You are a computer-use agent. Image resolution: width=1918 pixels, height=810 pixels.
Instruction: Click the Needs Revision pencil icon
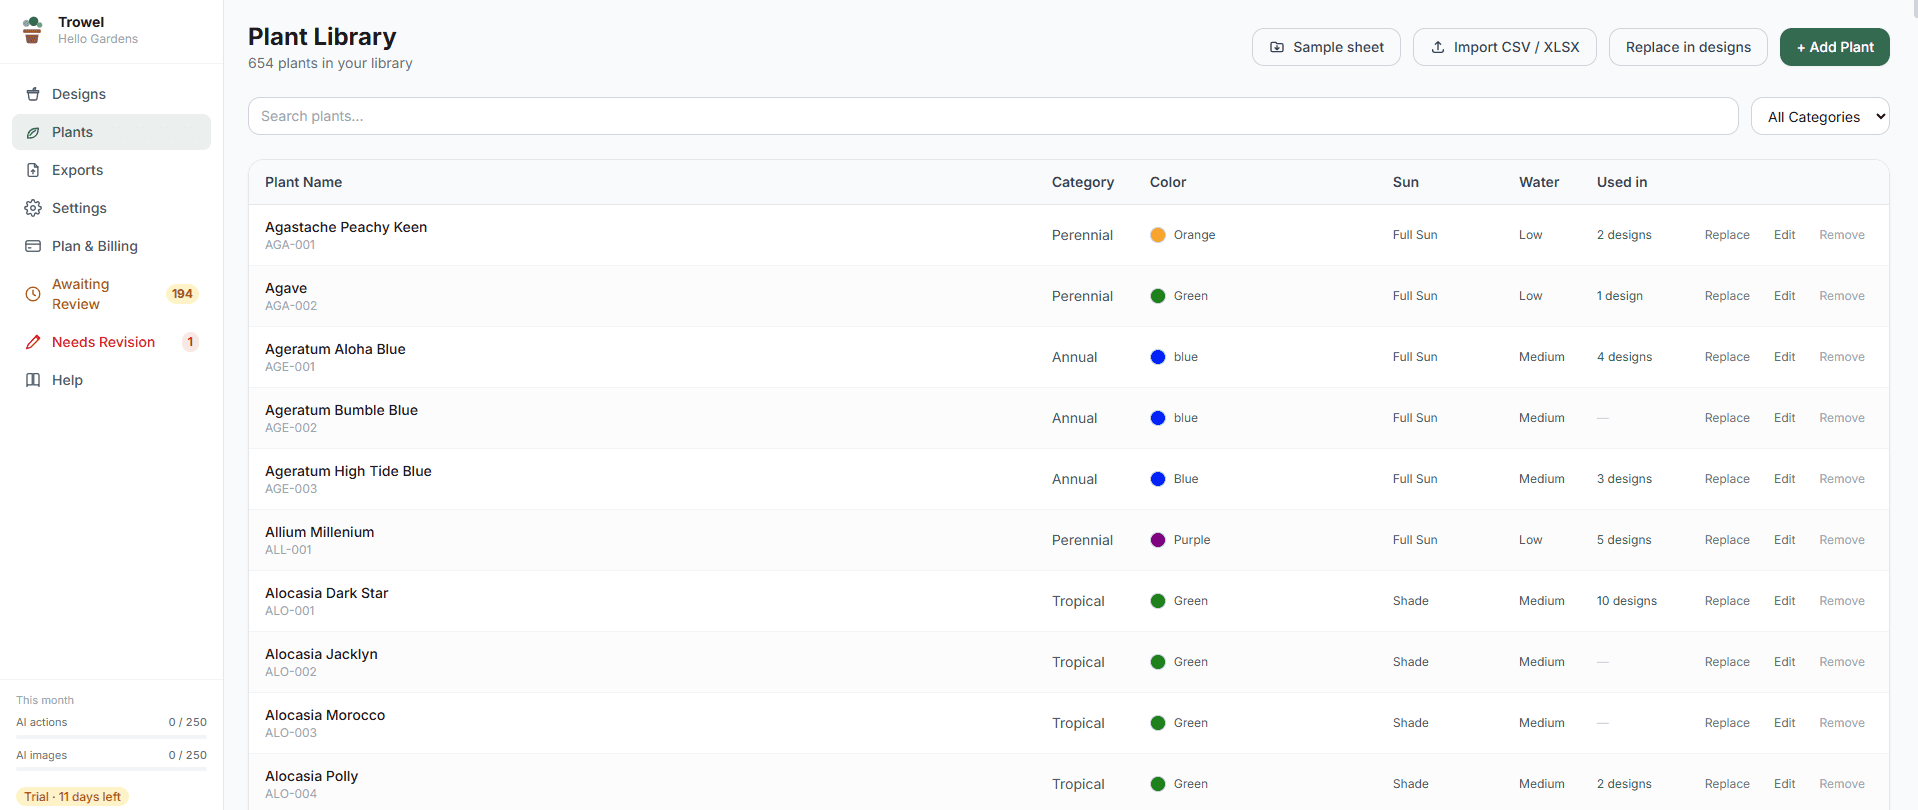click(33, 342)
